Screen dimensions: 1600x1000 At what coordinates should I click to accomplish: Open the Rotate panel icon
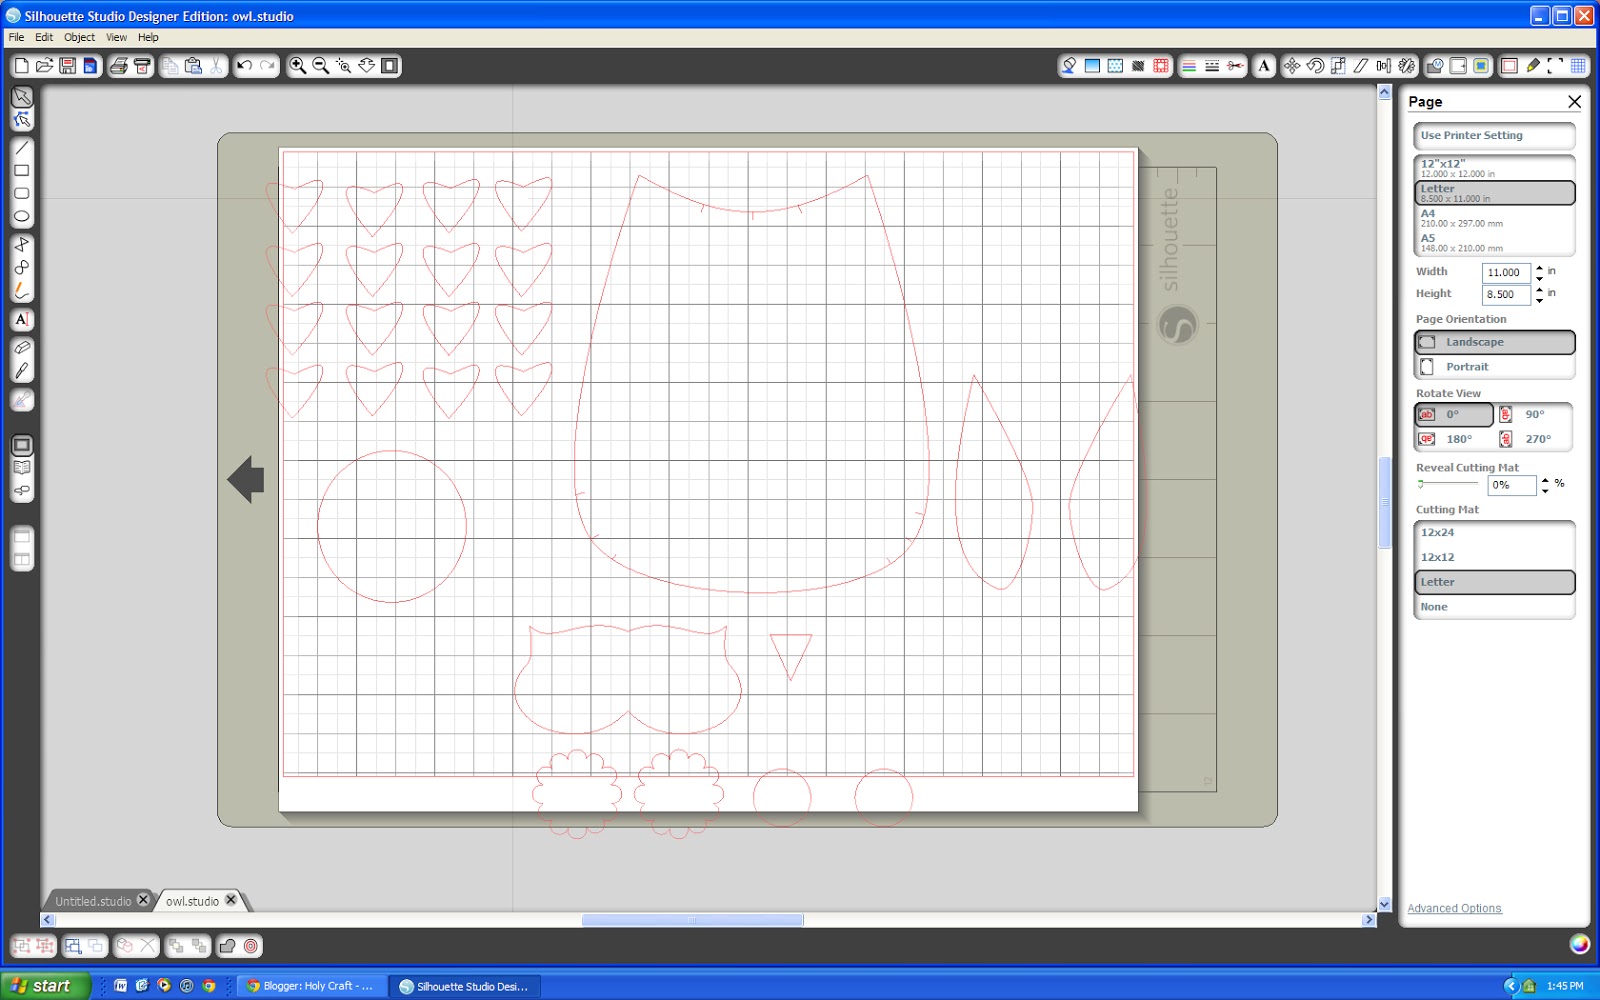tap(1315, 66)
